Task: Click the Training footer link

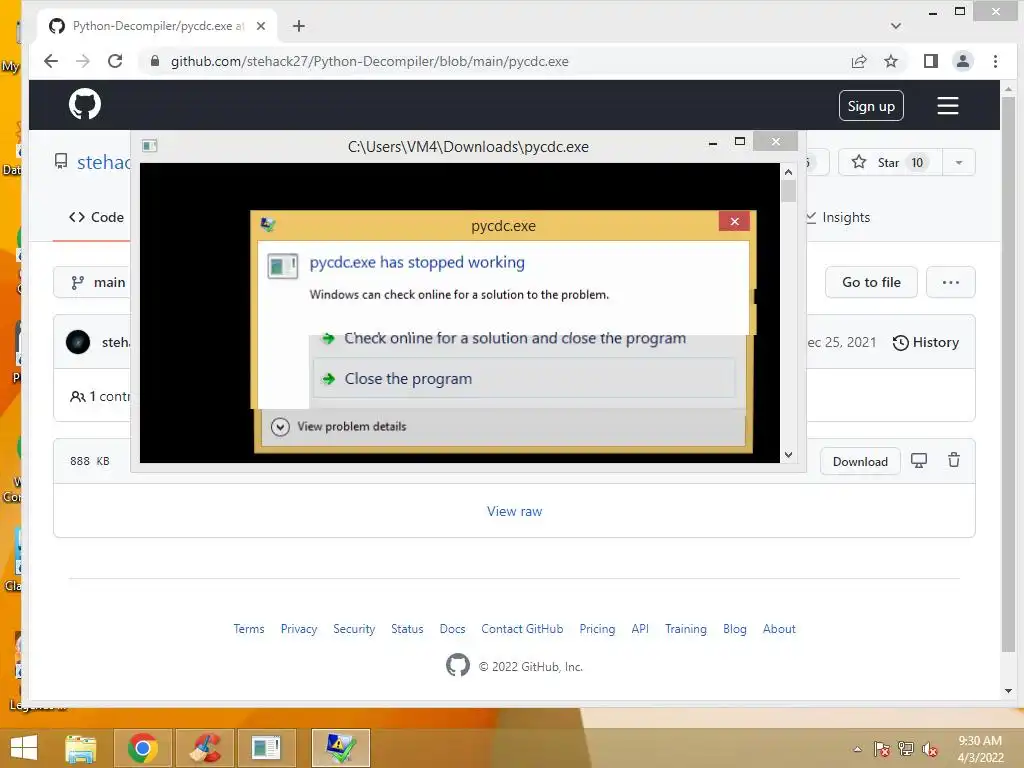Action: point(686,629)
